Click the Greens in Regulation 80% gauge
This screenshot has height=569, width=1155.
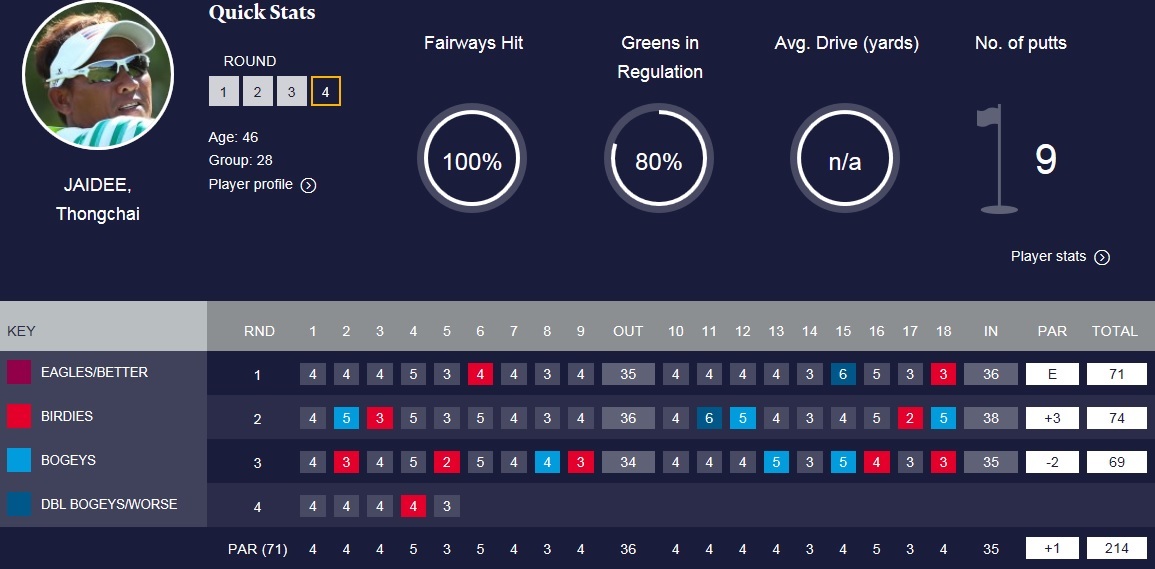tap(658, 160)
